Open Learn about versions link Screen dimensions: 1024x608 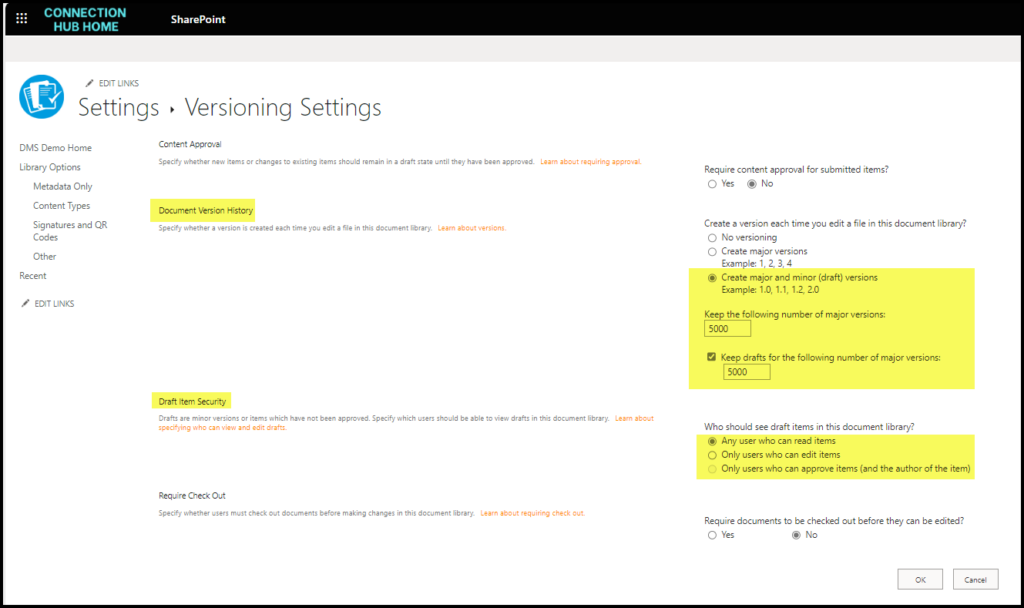472,228
